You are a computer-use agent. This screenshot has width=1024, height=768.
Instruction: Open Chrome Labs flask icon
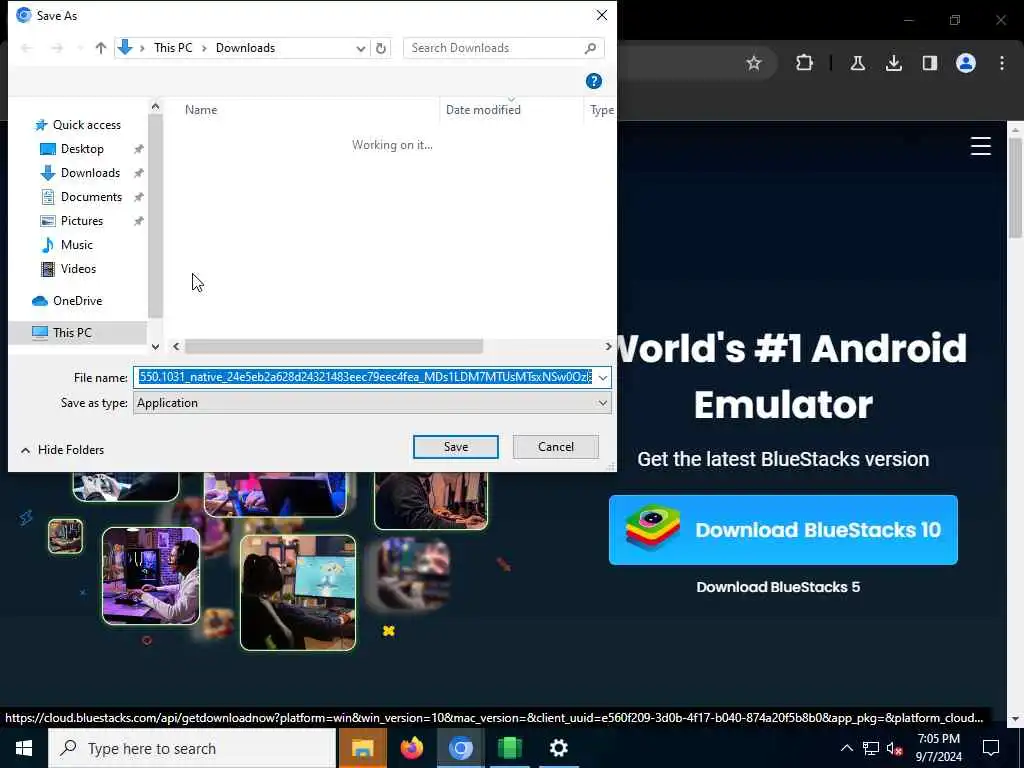coord(857,63)
